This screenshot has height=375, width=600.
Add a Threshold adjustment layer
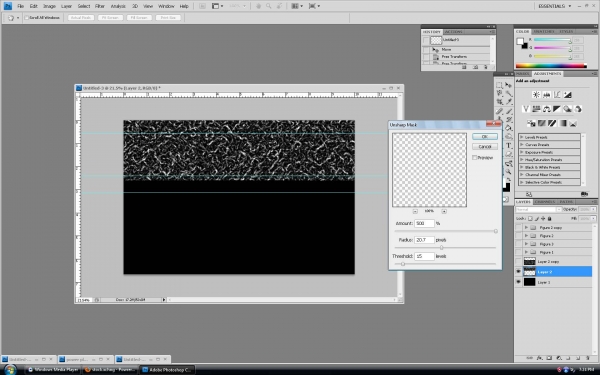(x=552, y=123)
